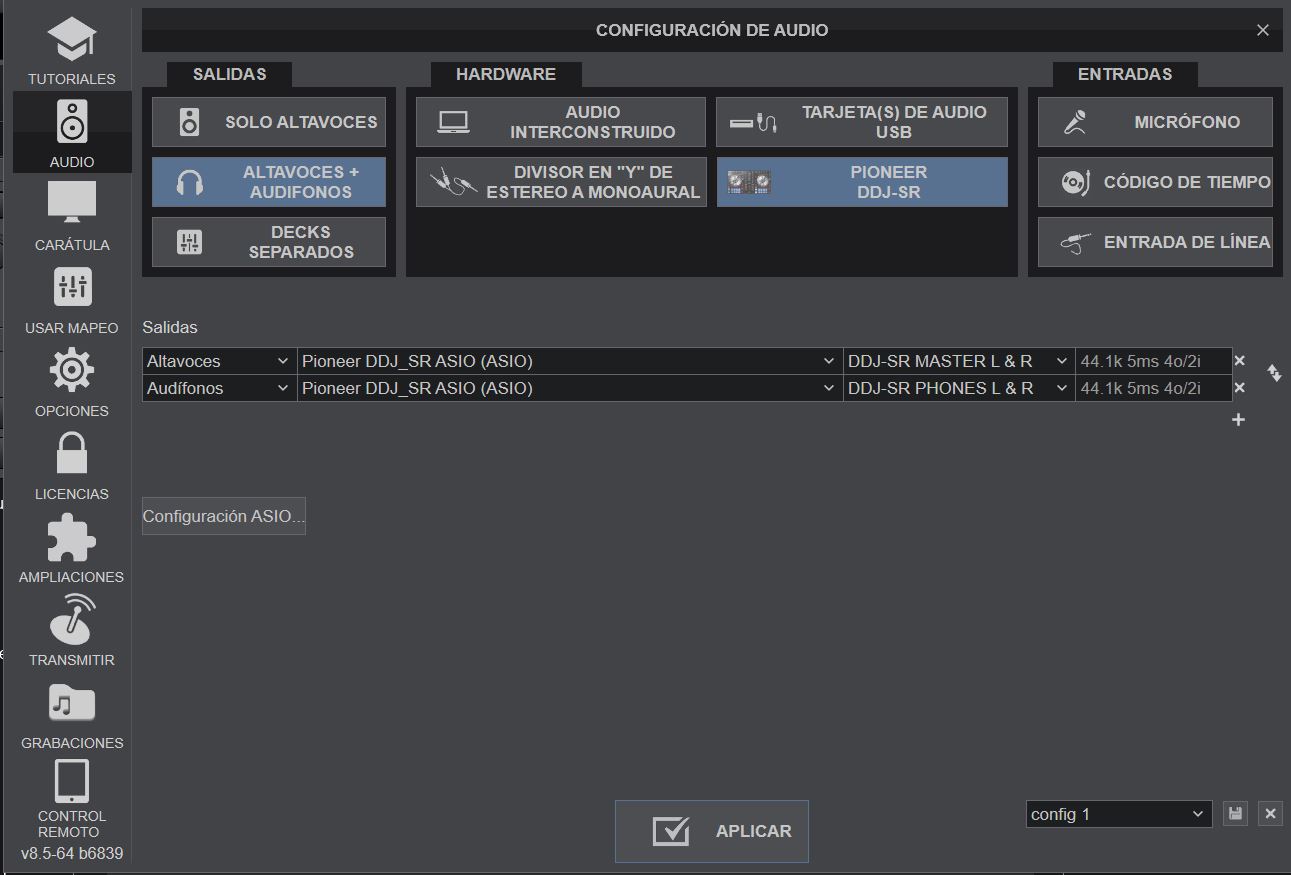The height and width of the screenshot is (875, 1291).
Task: Click the SALIDAS section header
Action: pos(230,74)
